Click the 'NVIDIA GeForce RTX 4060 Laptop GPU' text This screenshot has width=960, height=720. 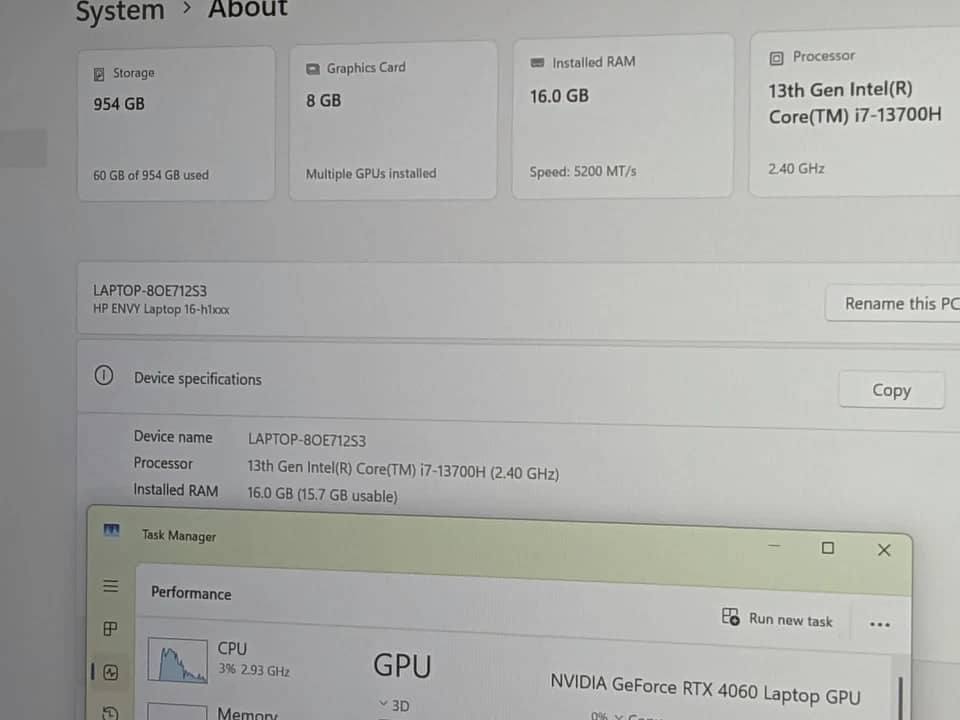click(x=705, y=689)
